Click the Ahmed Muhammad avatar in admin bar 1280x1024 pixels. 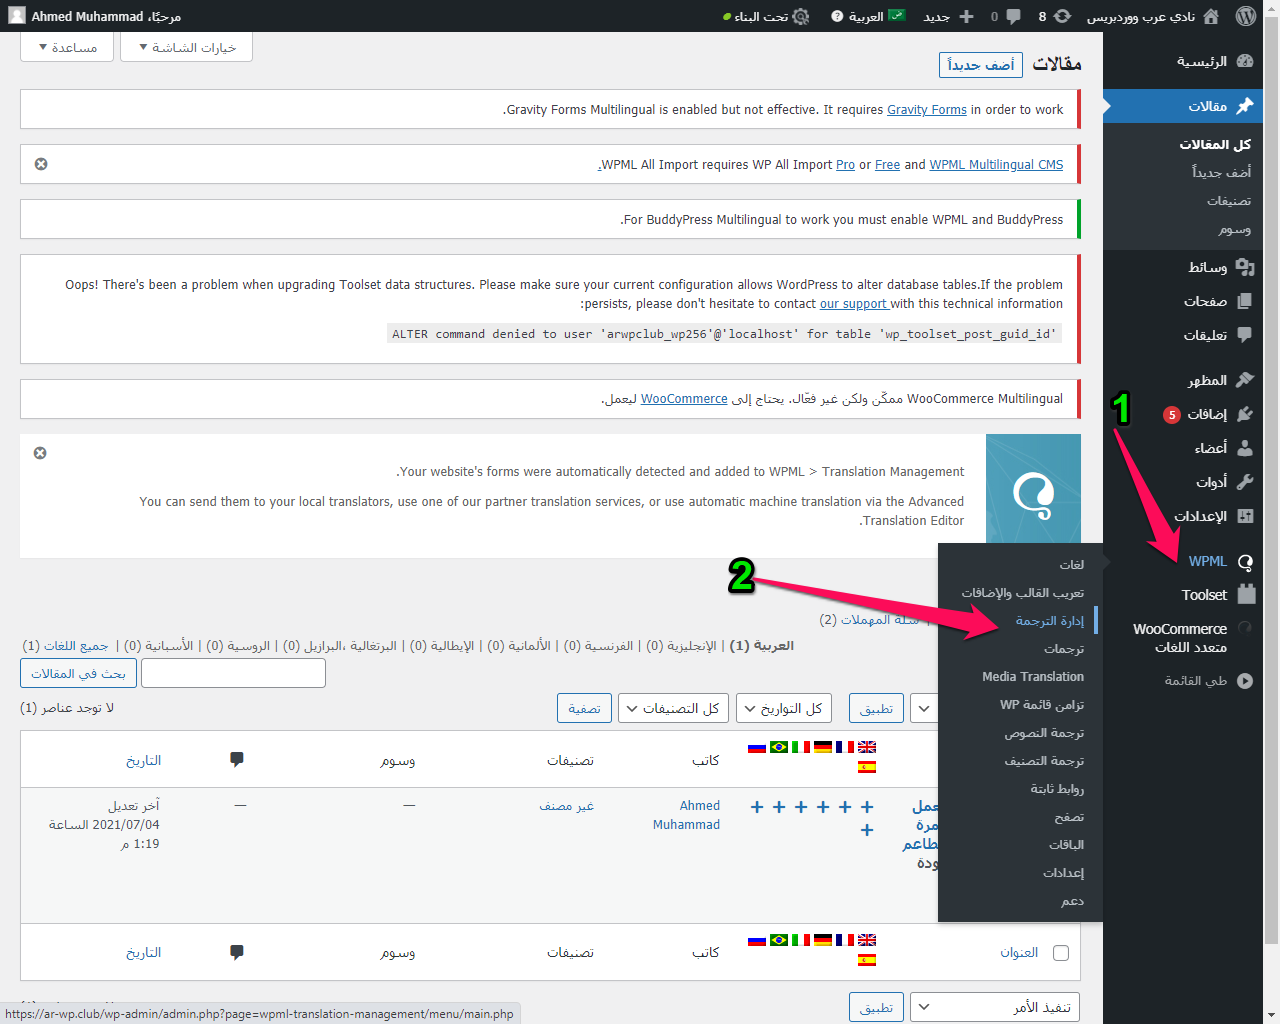click(17, 16)
